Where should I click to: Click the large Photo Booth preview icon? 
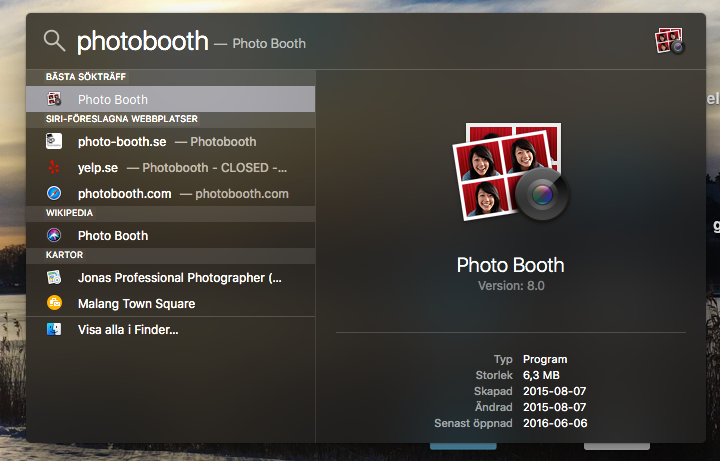click(x=511, y=172)
